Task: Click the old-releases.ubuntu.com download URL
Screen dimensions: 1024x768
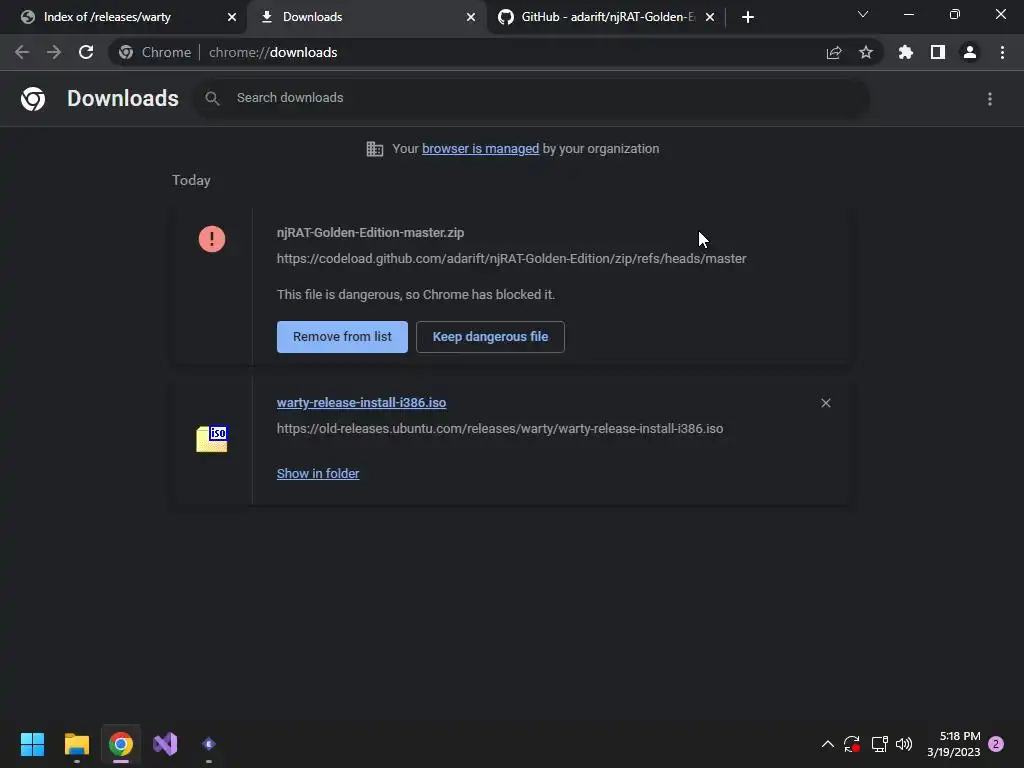Action: point(500,428)
